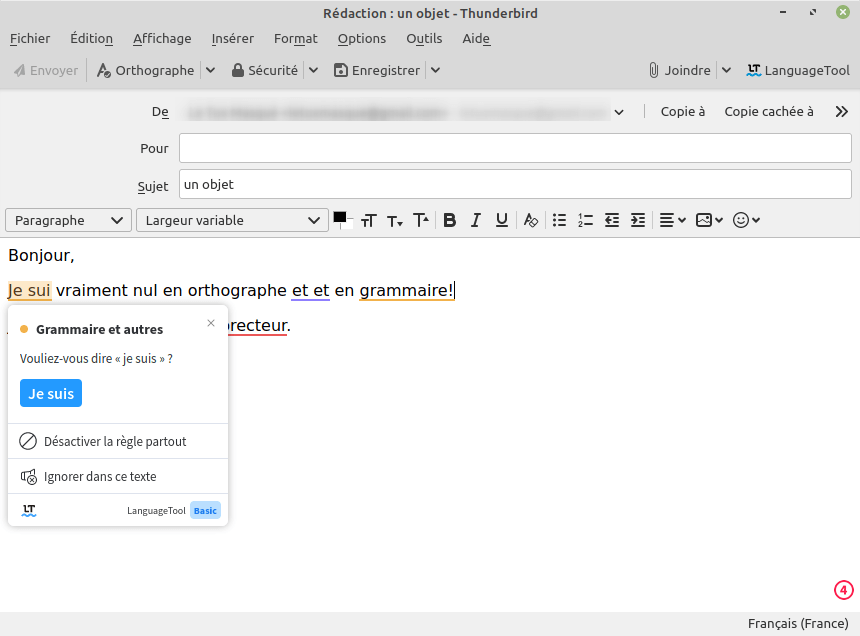Open the Options menu

click(362, 38)
